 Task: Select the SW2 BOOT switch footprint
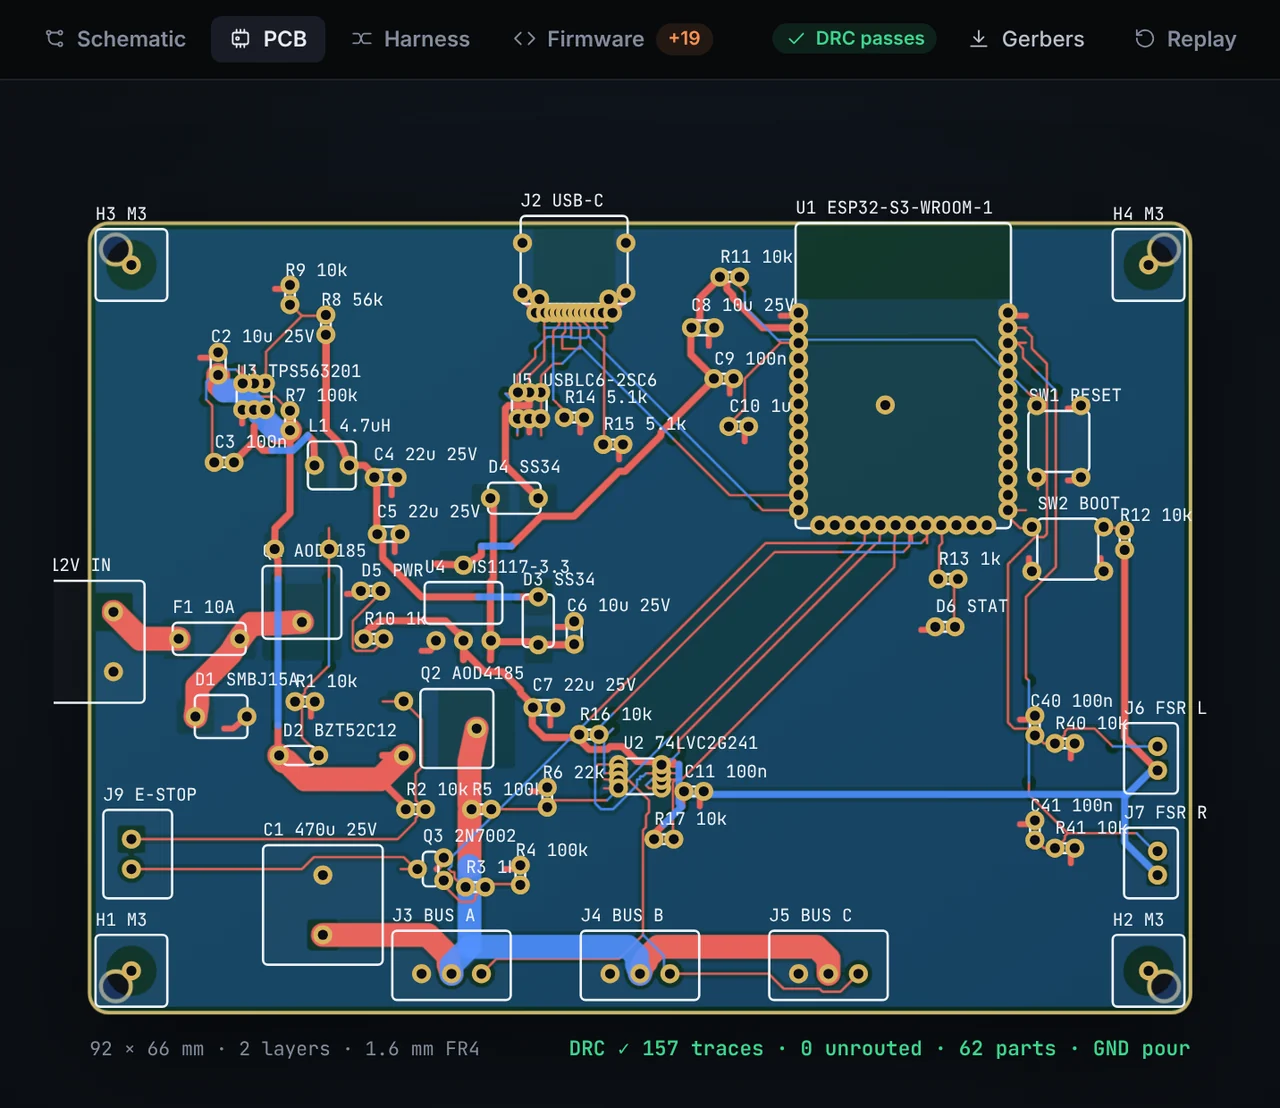point(1067,549)
